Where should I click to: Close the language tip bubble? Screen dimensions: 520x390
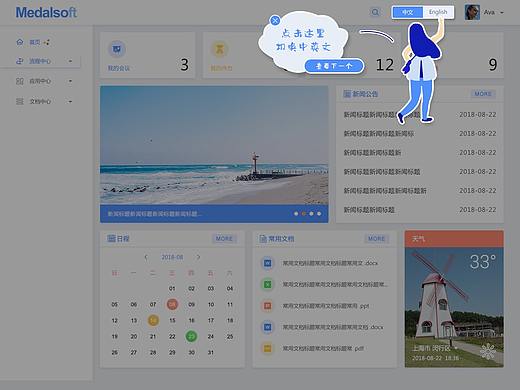pos(275,21)
